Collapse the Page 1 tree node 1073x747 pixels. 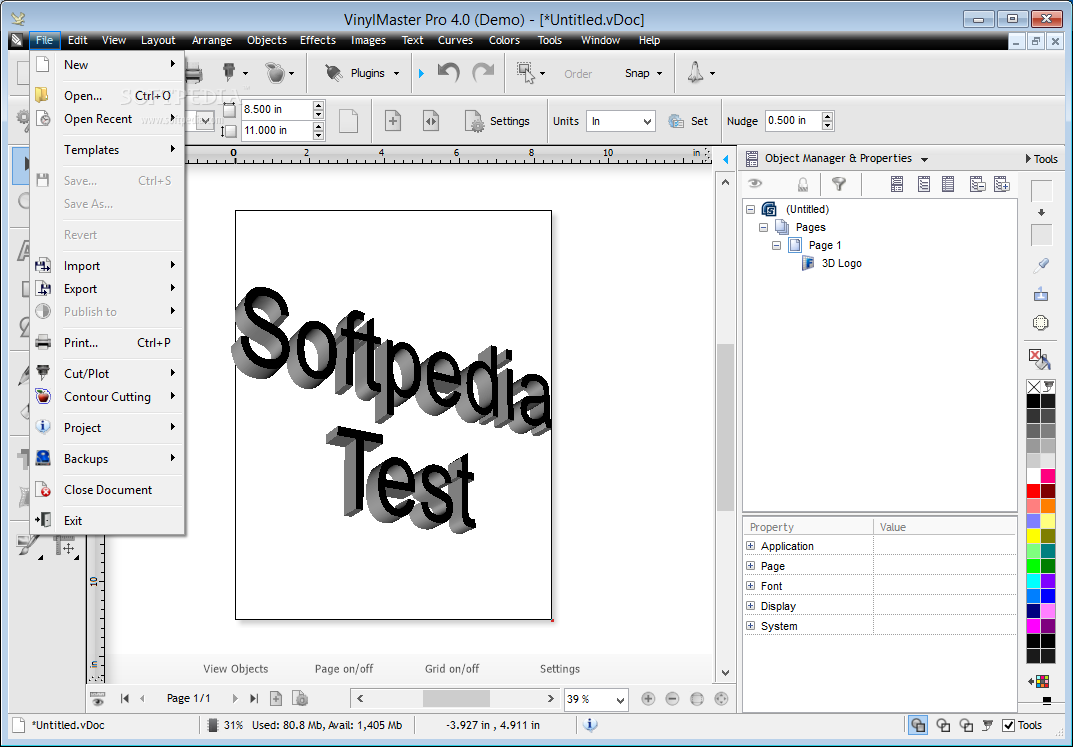click(776, 245)
